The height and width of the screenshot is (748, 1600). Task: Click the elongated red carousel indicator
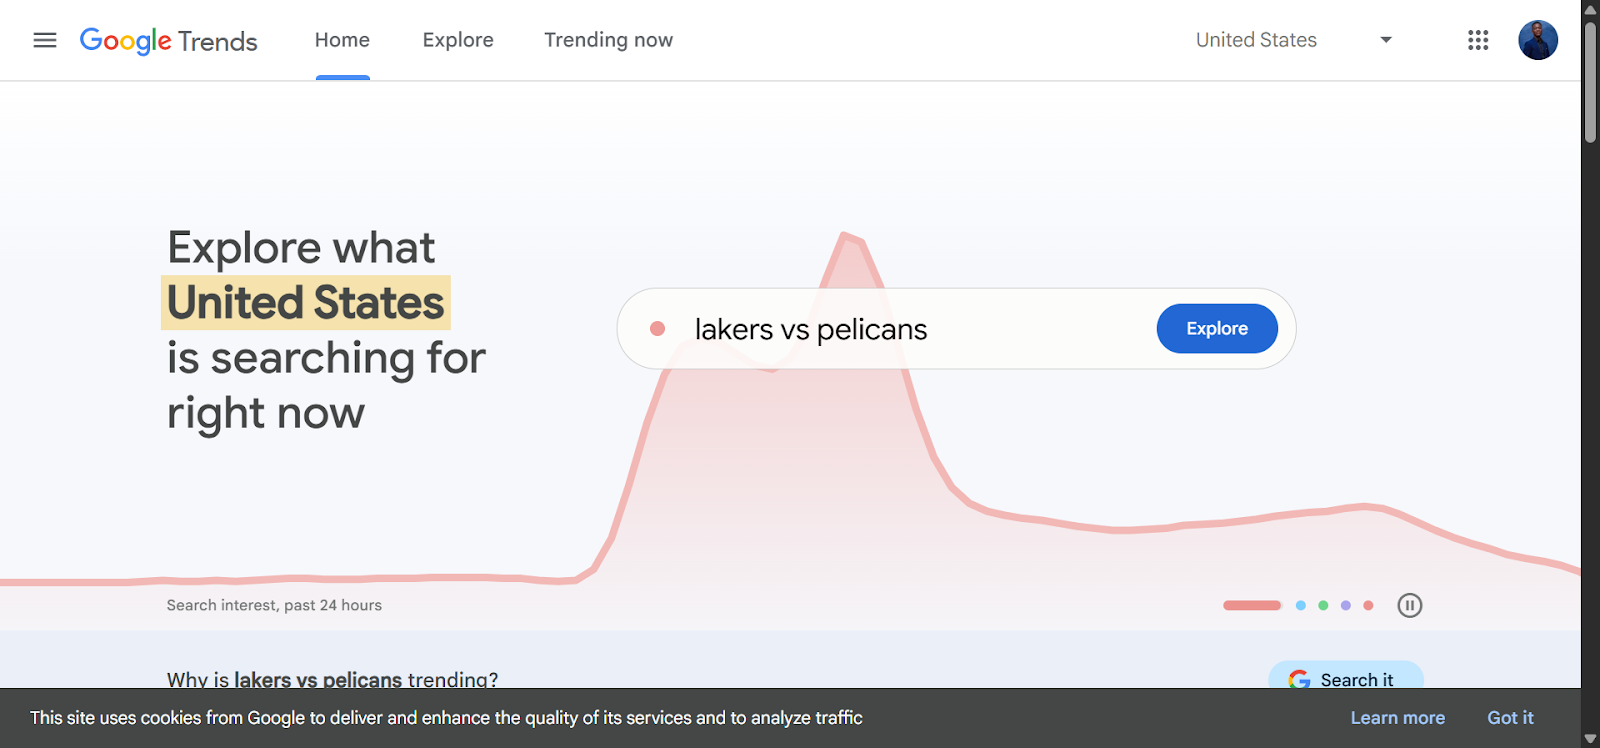point(1252,604)
